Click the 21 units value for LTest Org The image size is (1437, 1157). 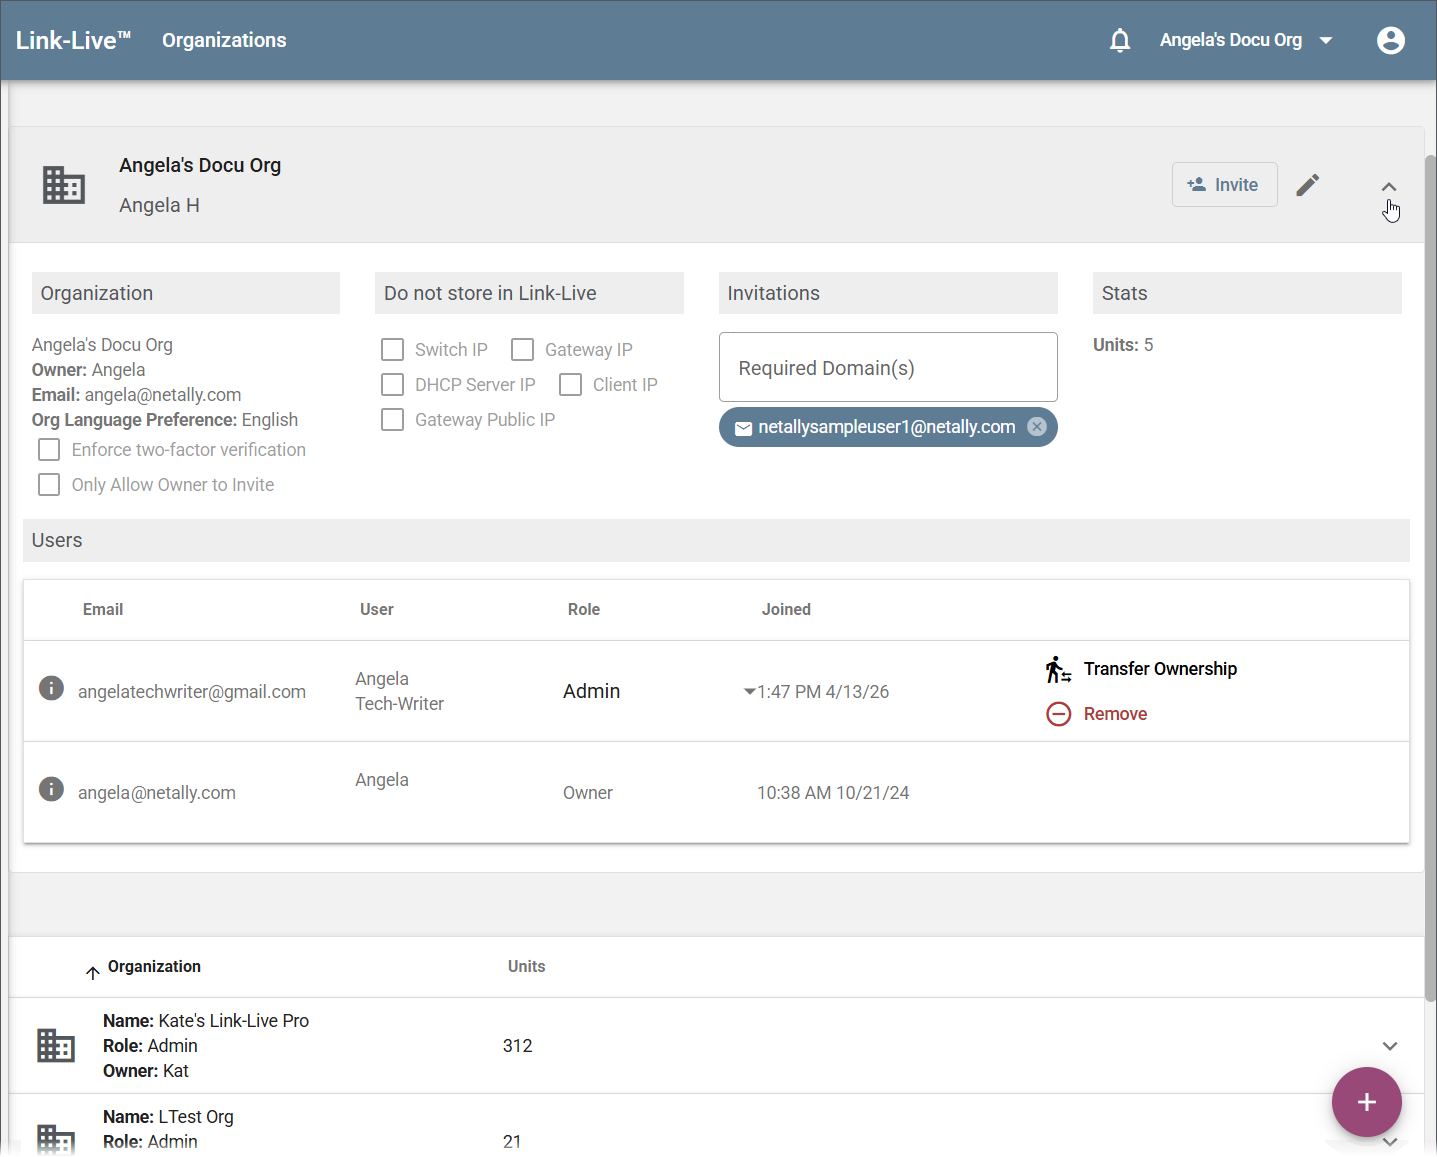(x=512, y=1141)
